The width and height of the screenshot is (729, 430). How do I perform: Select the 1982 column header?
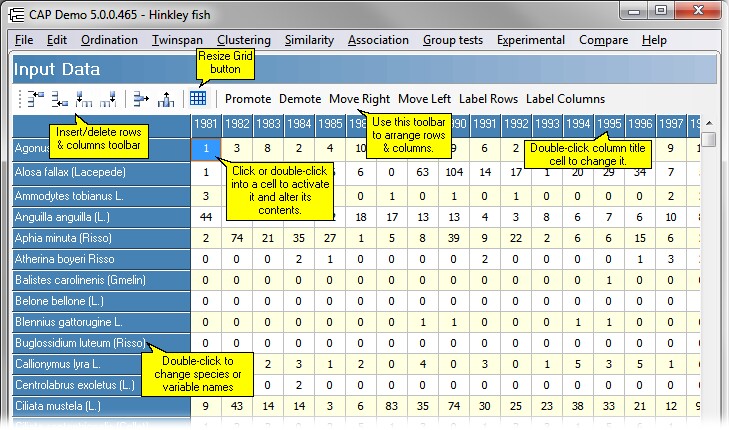pyautogui.click(x=237, y=124)
